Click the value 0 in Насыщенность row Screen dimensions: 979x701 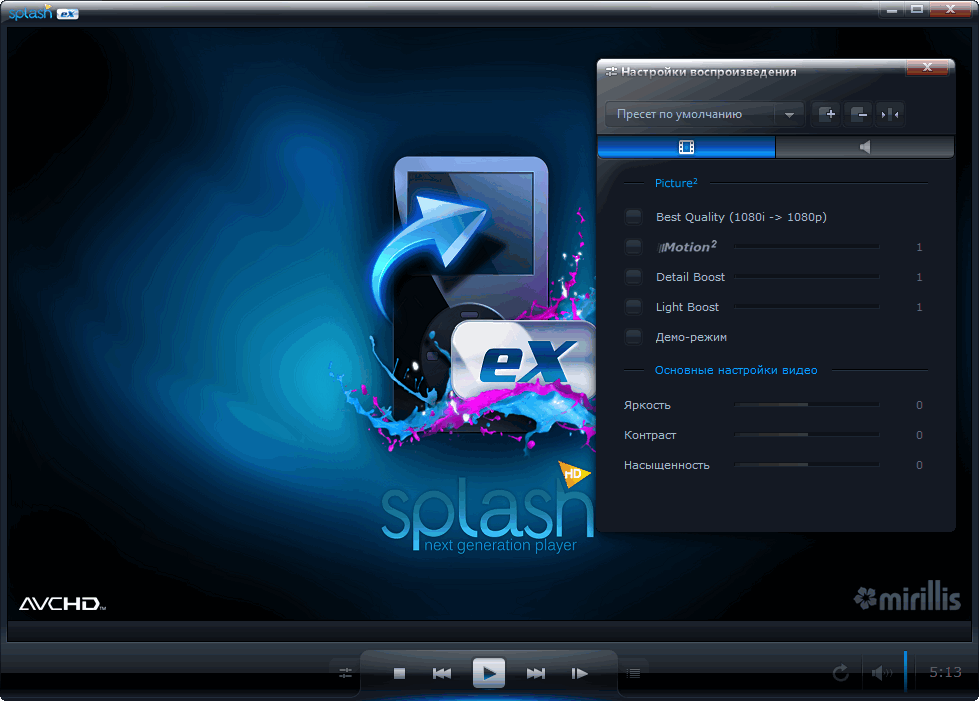tap(919, 465)
